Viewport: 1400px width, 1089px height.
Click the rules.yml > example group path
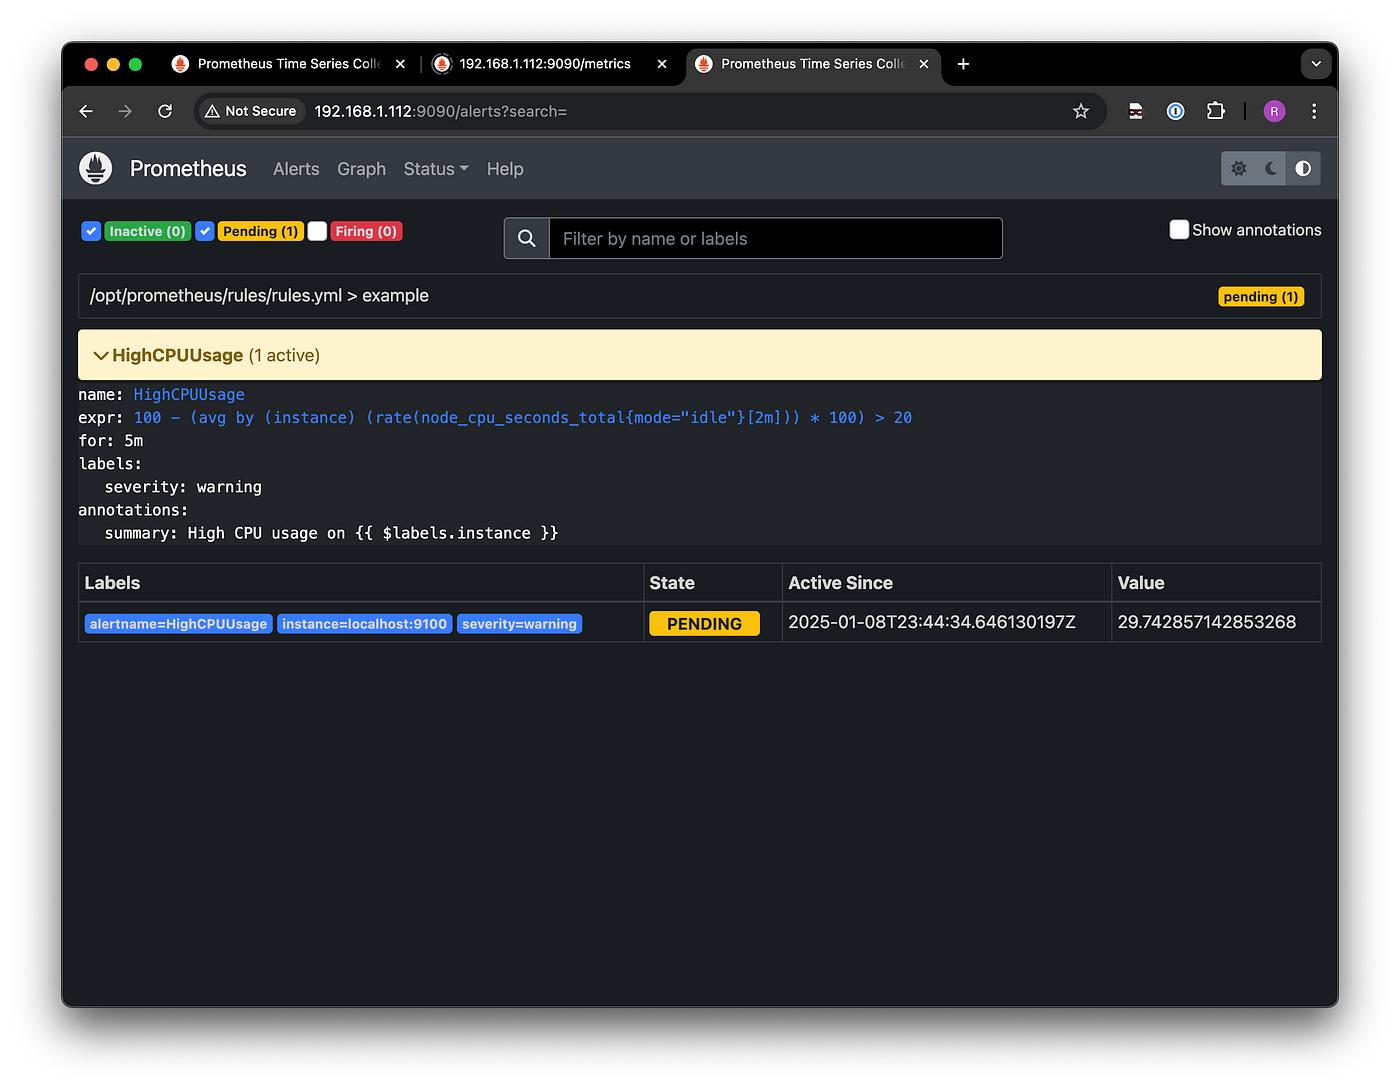(259, 295)
